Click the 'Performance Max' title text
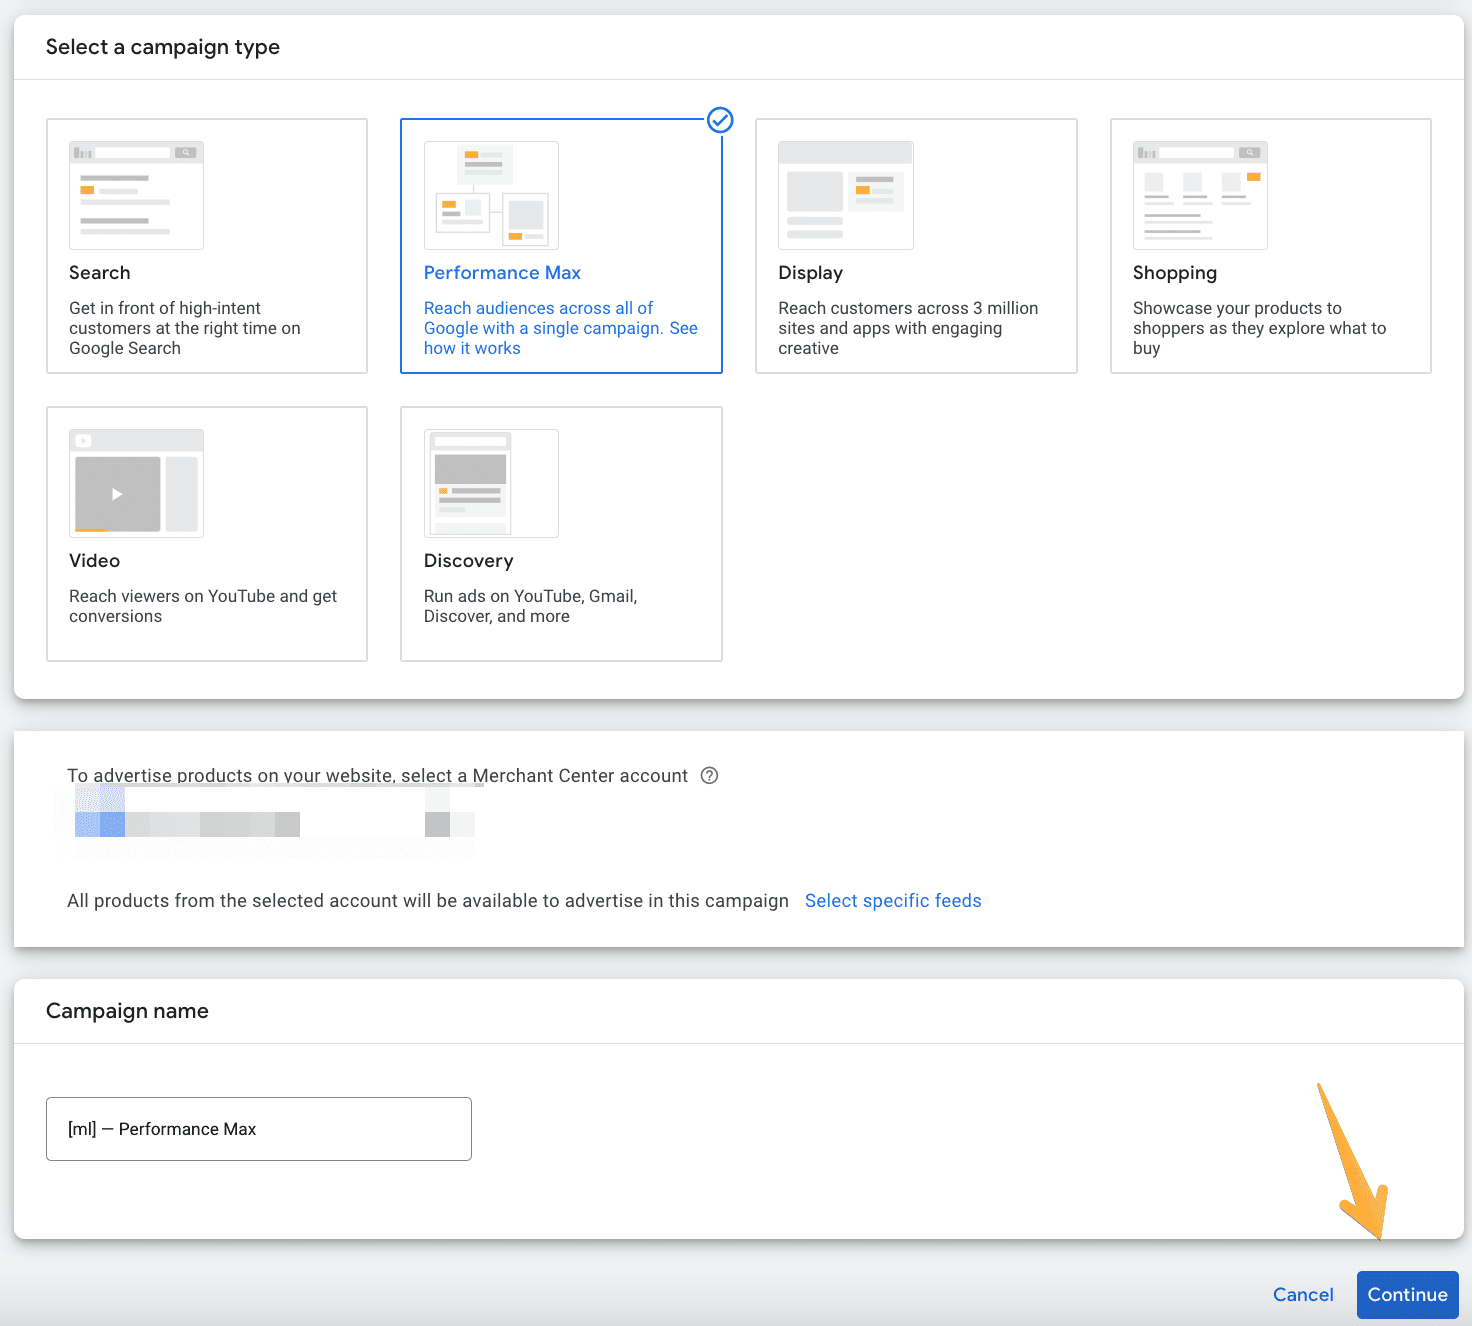 (x=502, y=273)
